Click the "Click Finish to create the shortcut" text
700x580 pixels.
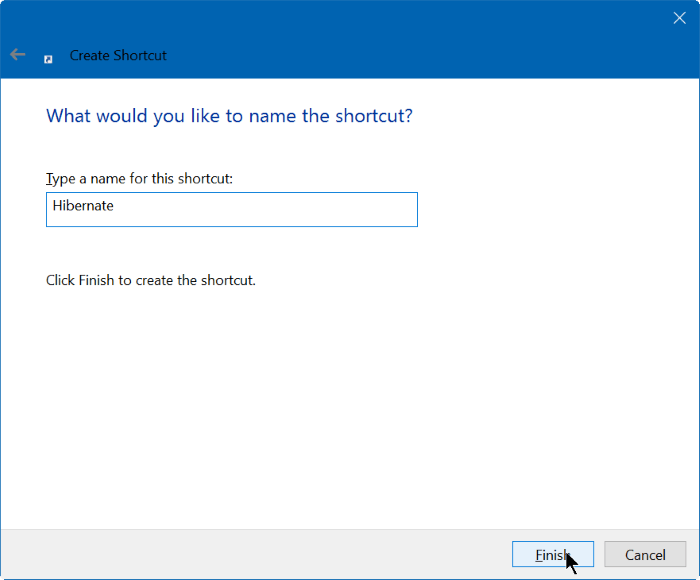[151, 280]
